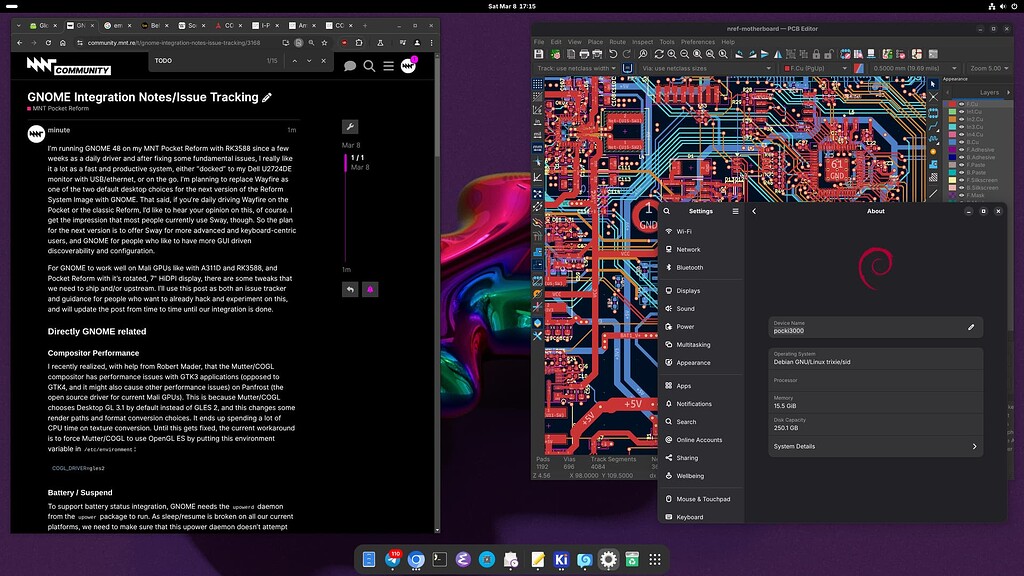This screenshot has width=1024, height=576.
Task: Open the forum search magnifier icon
Action: coord(369,66)
